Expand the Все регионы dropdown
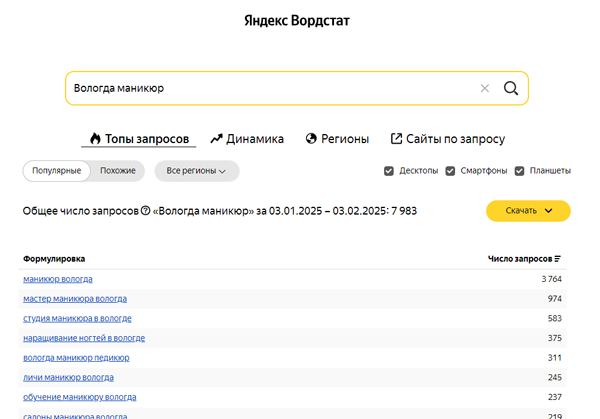 [196, 171]
